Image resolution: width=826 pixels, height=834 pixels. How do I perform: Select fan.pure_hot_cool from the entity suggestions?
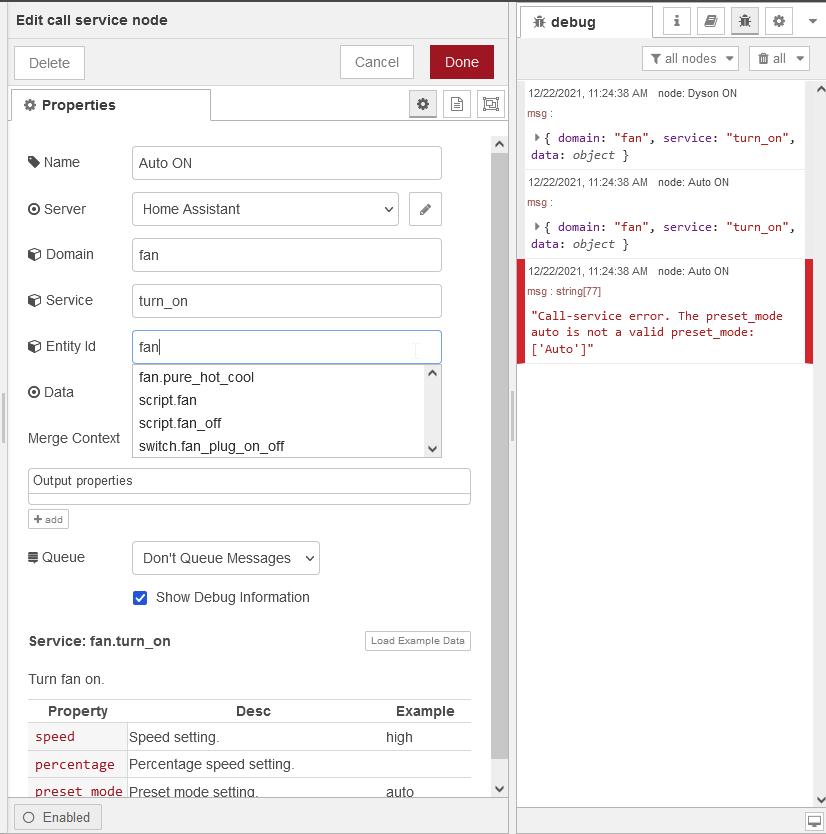(x=196, y=377)
